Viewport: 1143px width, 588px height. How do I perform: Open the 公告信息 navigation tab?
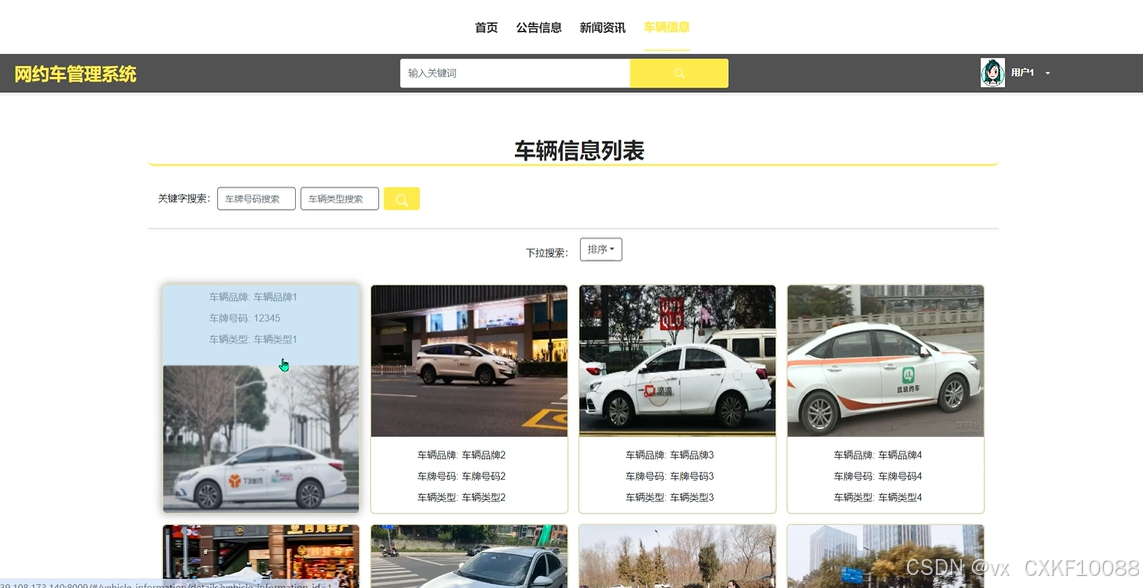tap(539, 28)
